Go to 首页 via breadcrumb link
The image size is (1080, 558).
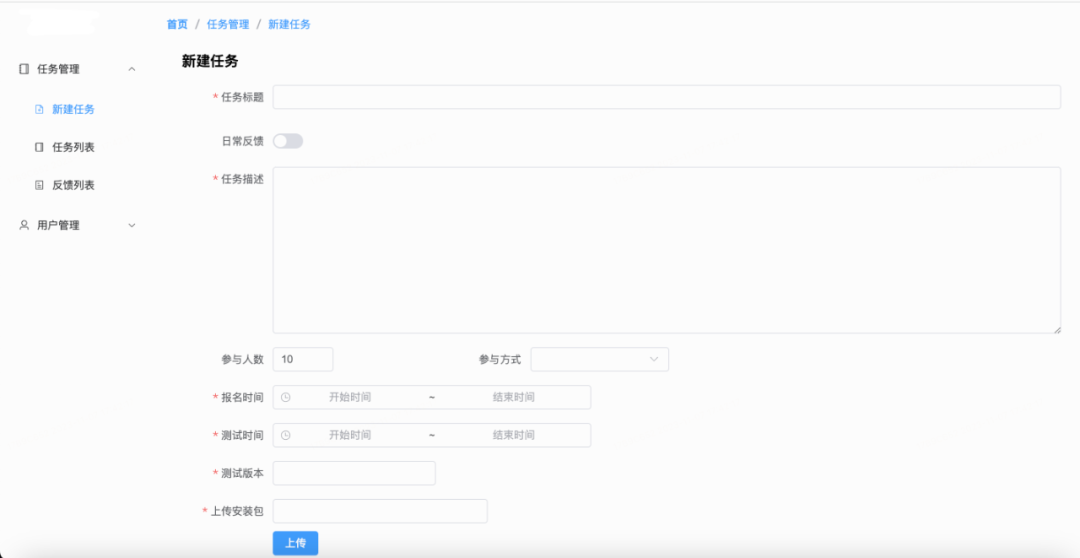[177, 25]
